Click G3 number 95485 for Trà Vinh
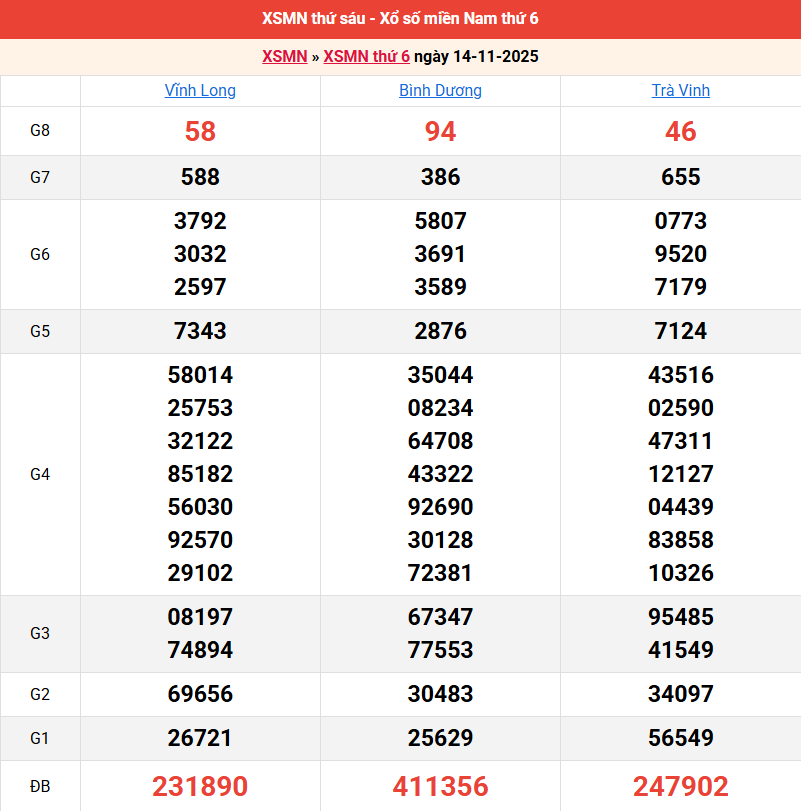The height and width of the screenshot is (811, 801). pos(680,617)
